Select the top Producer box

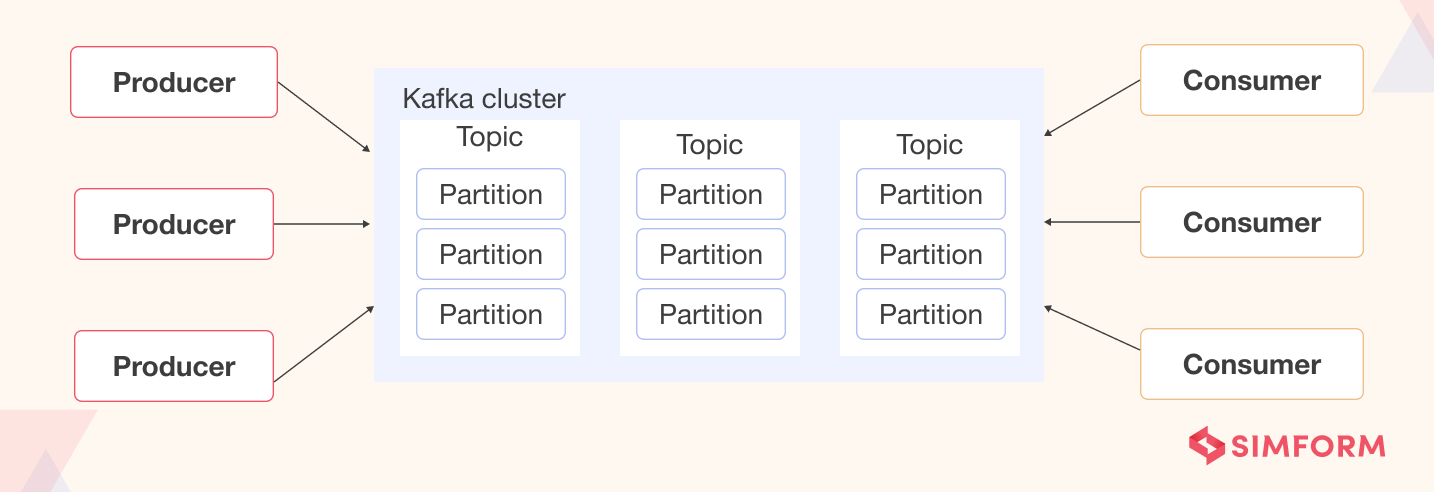pos(174,82)
